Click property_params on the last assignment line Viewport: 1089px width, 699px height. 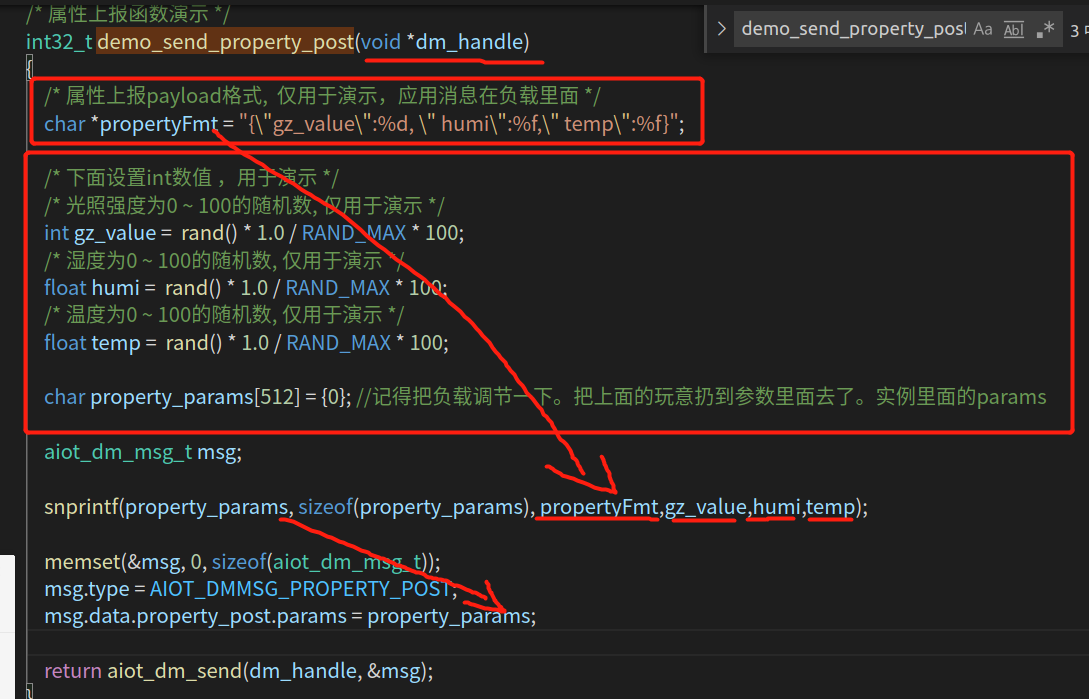pos(449,617)
